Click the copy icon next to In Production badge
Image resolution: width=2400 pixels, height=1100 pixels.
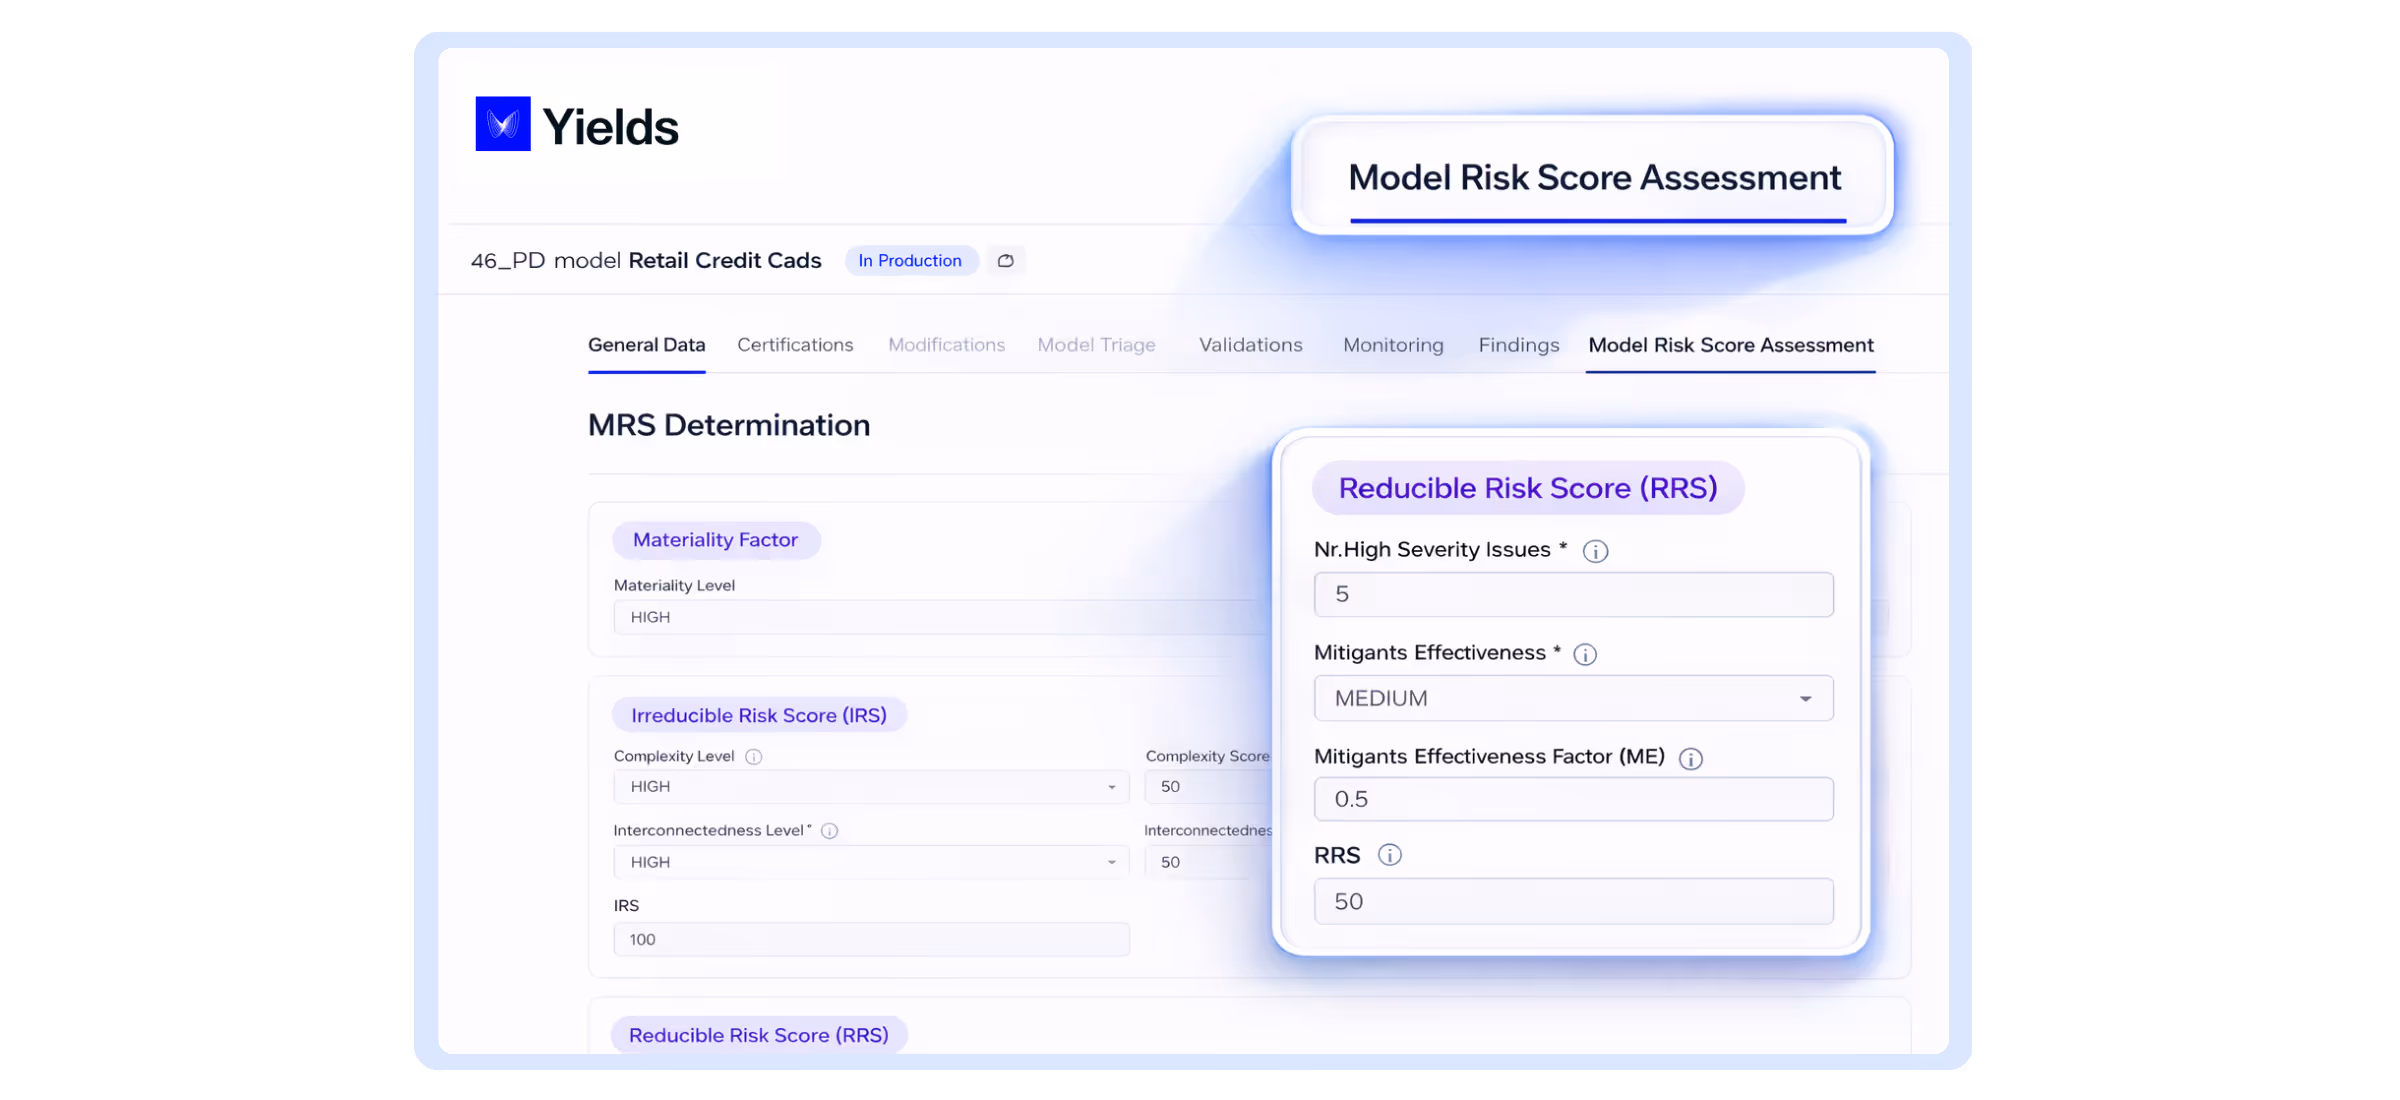click(1005, 260)
